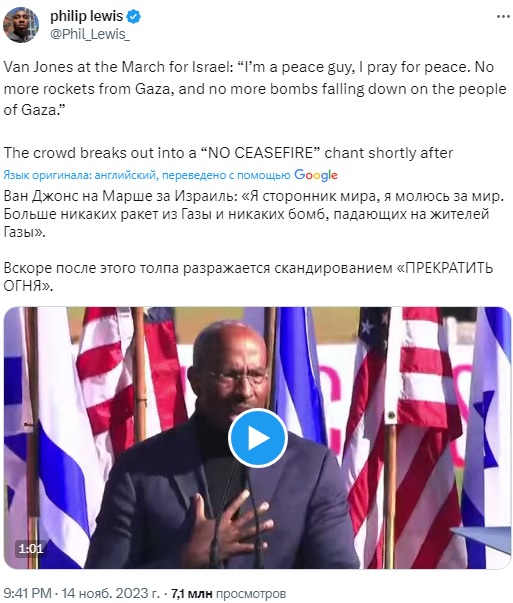
Task: Click the blue verified badge
Action: point(134,17)
